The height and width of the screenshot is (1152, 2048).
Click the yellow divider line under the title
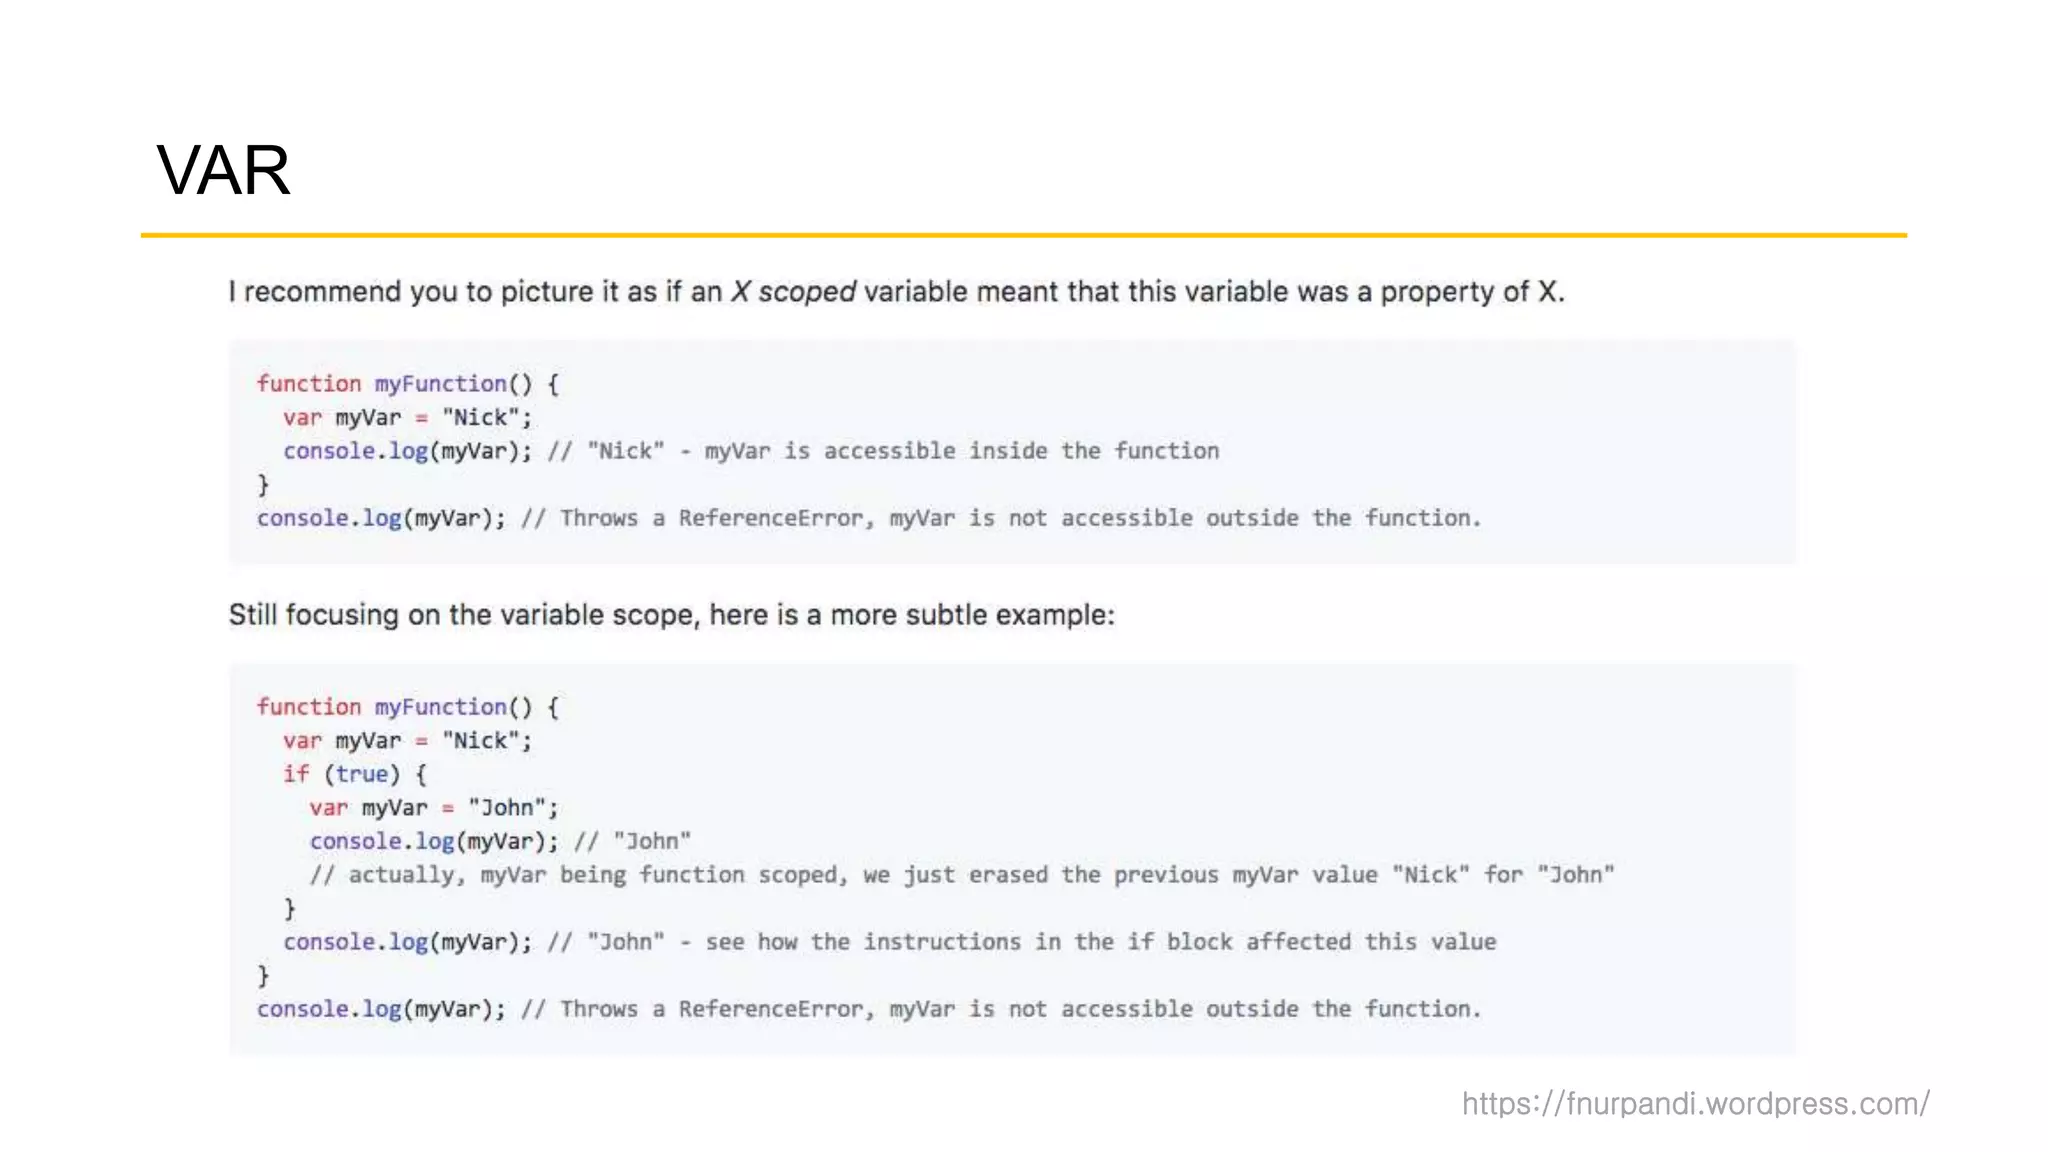pos(1022,235)
